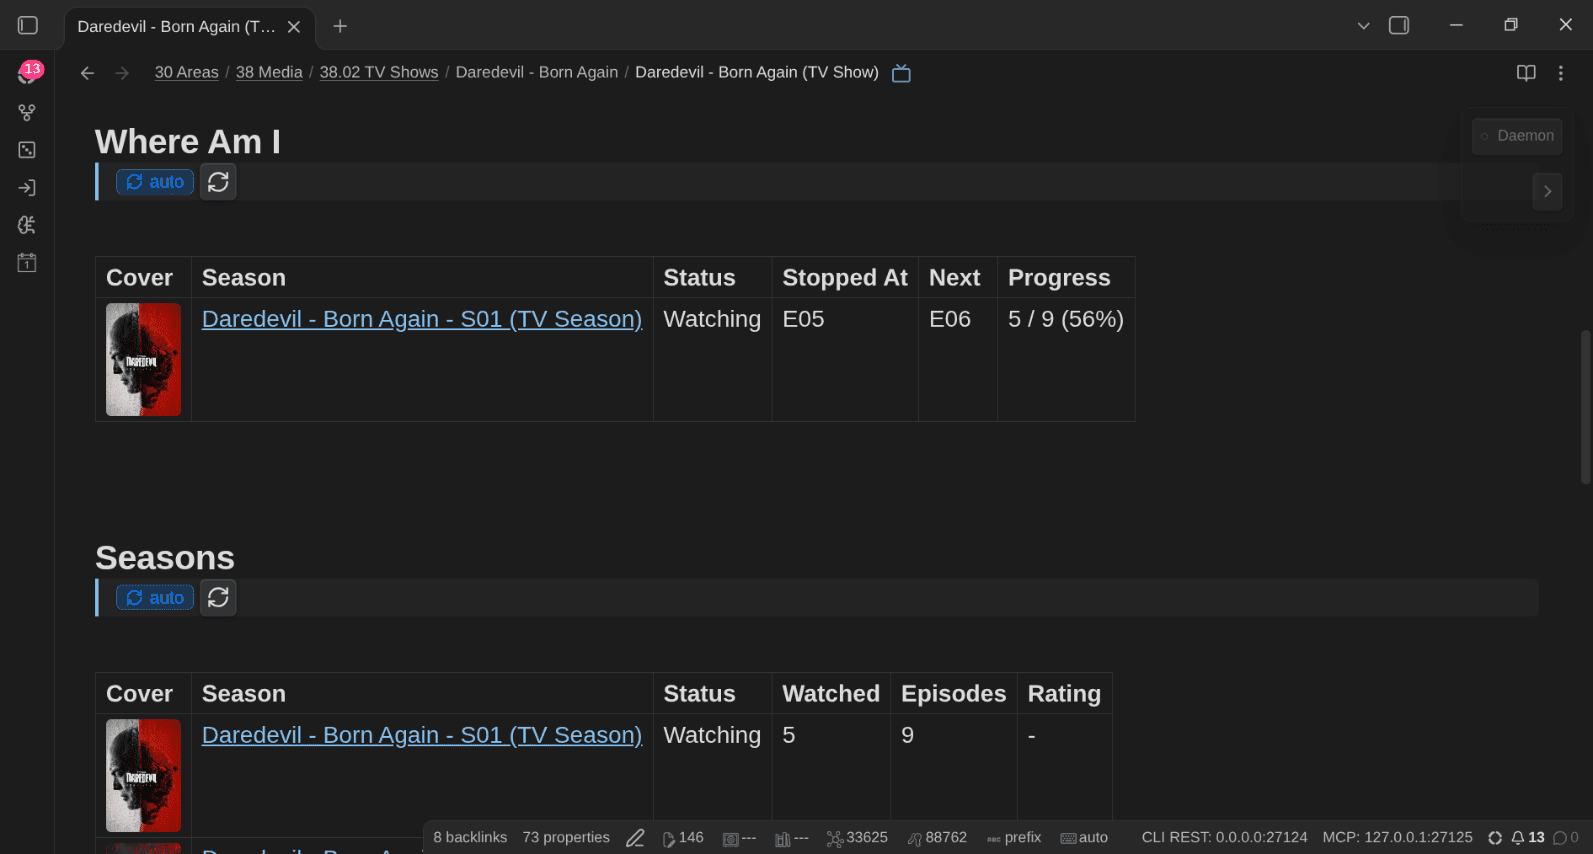This screenshot has width=1593, height=854.
Task: Switch to reading view book icon
Action: [x=1526, y=73]
